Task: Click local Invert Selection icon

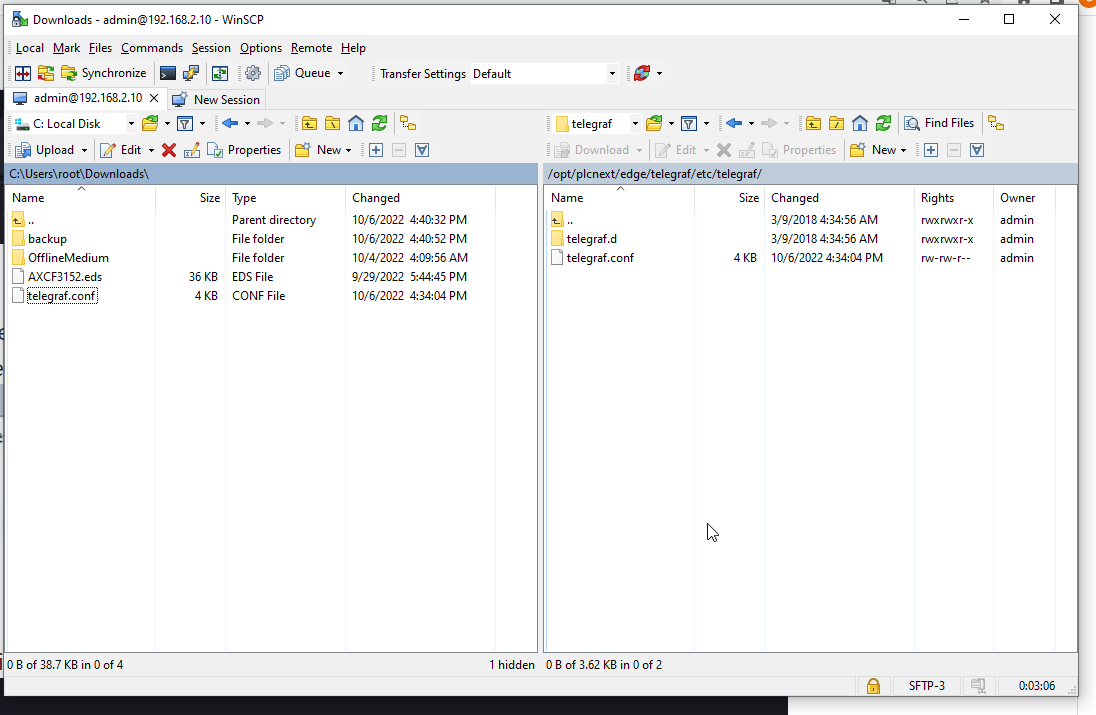Action: pos(422,150)
